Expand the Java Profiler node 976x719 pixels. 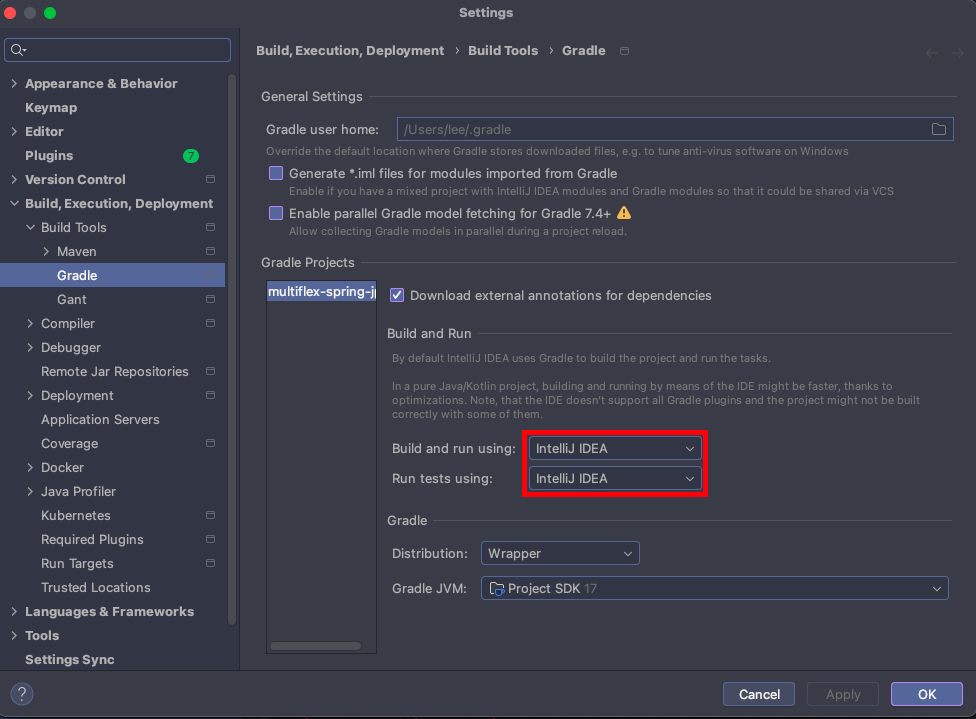[30, 492]
